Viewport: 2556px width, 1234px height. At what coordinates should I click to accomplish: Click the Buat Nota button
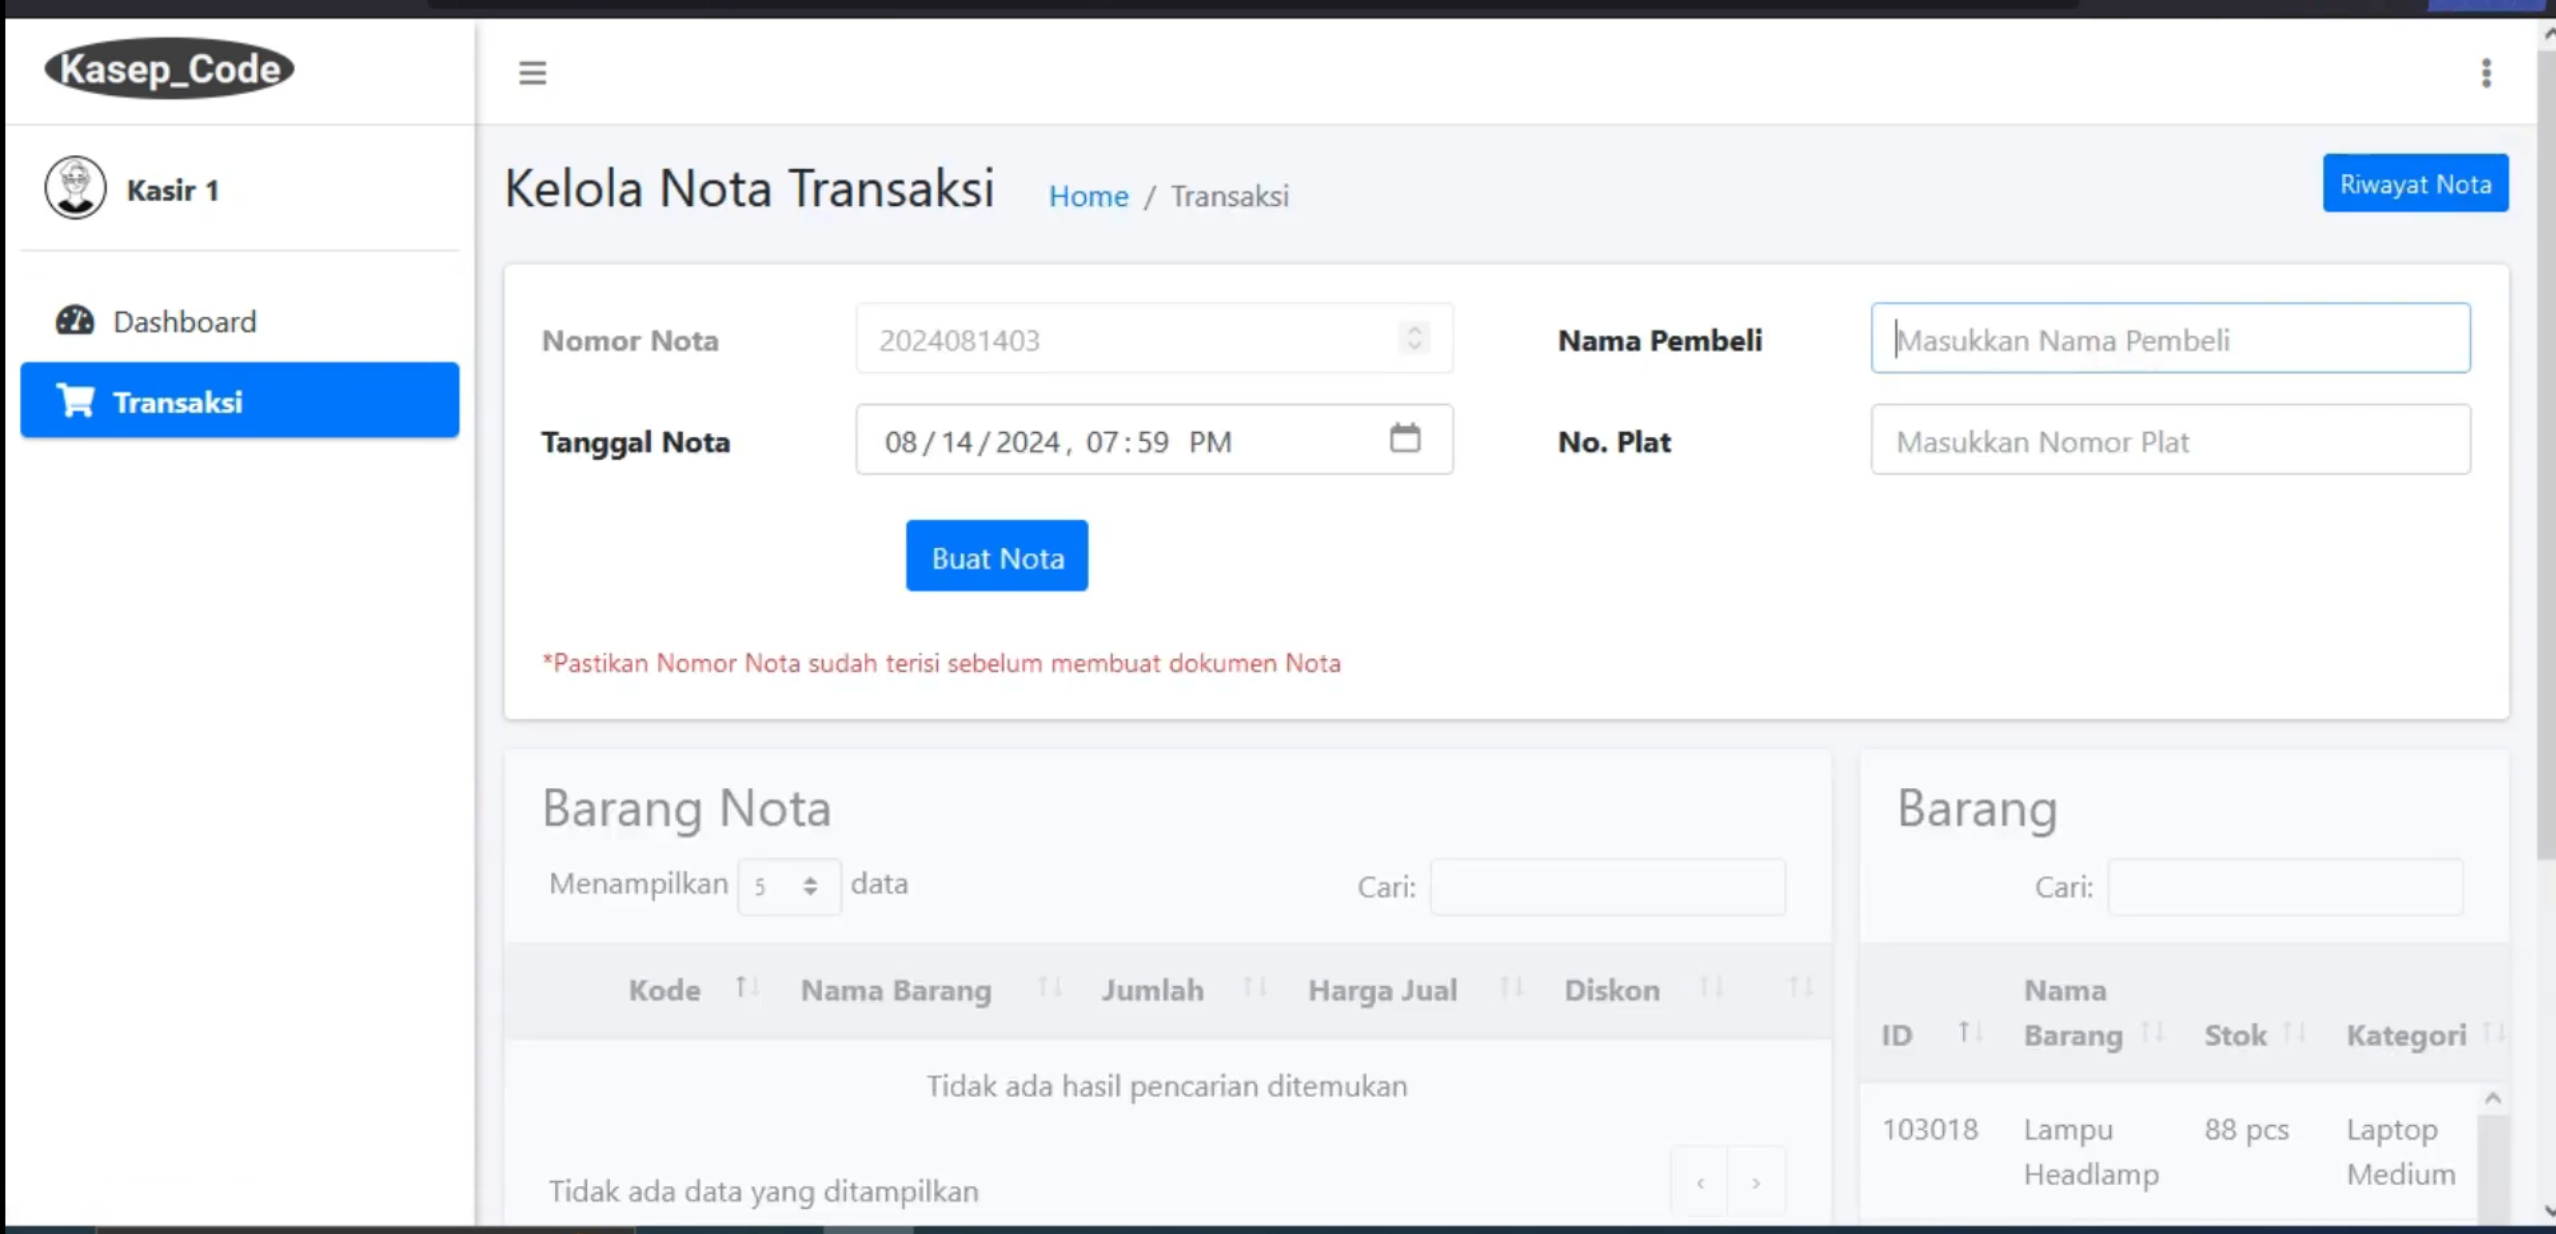pos(996,556)
